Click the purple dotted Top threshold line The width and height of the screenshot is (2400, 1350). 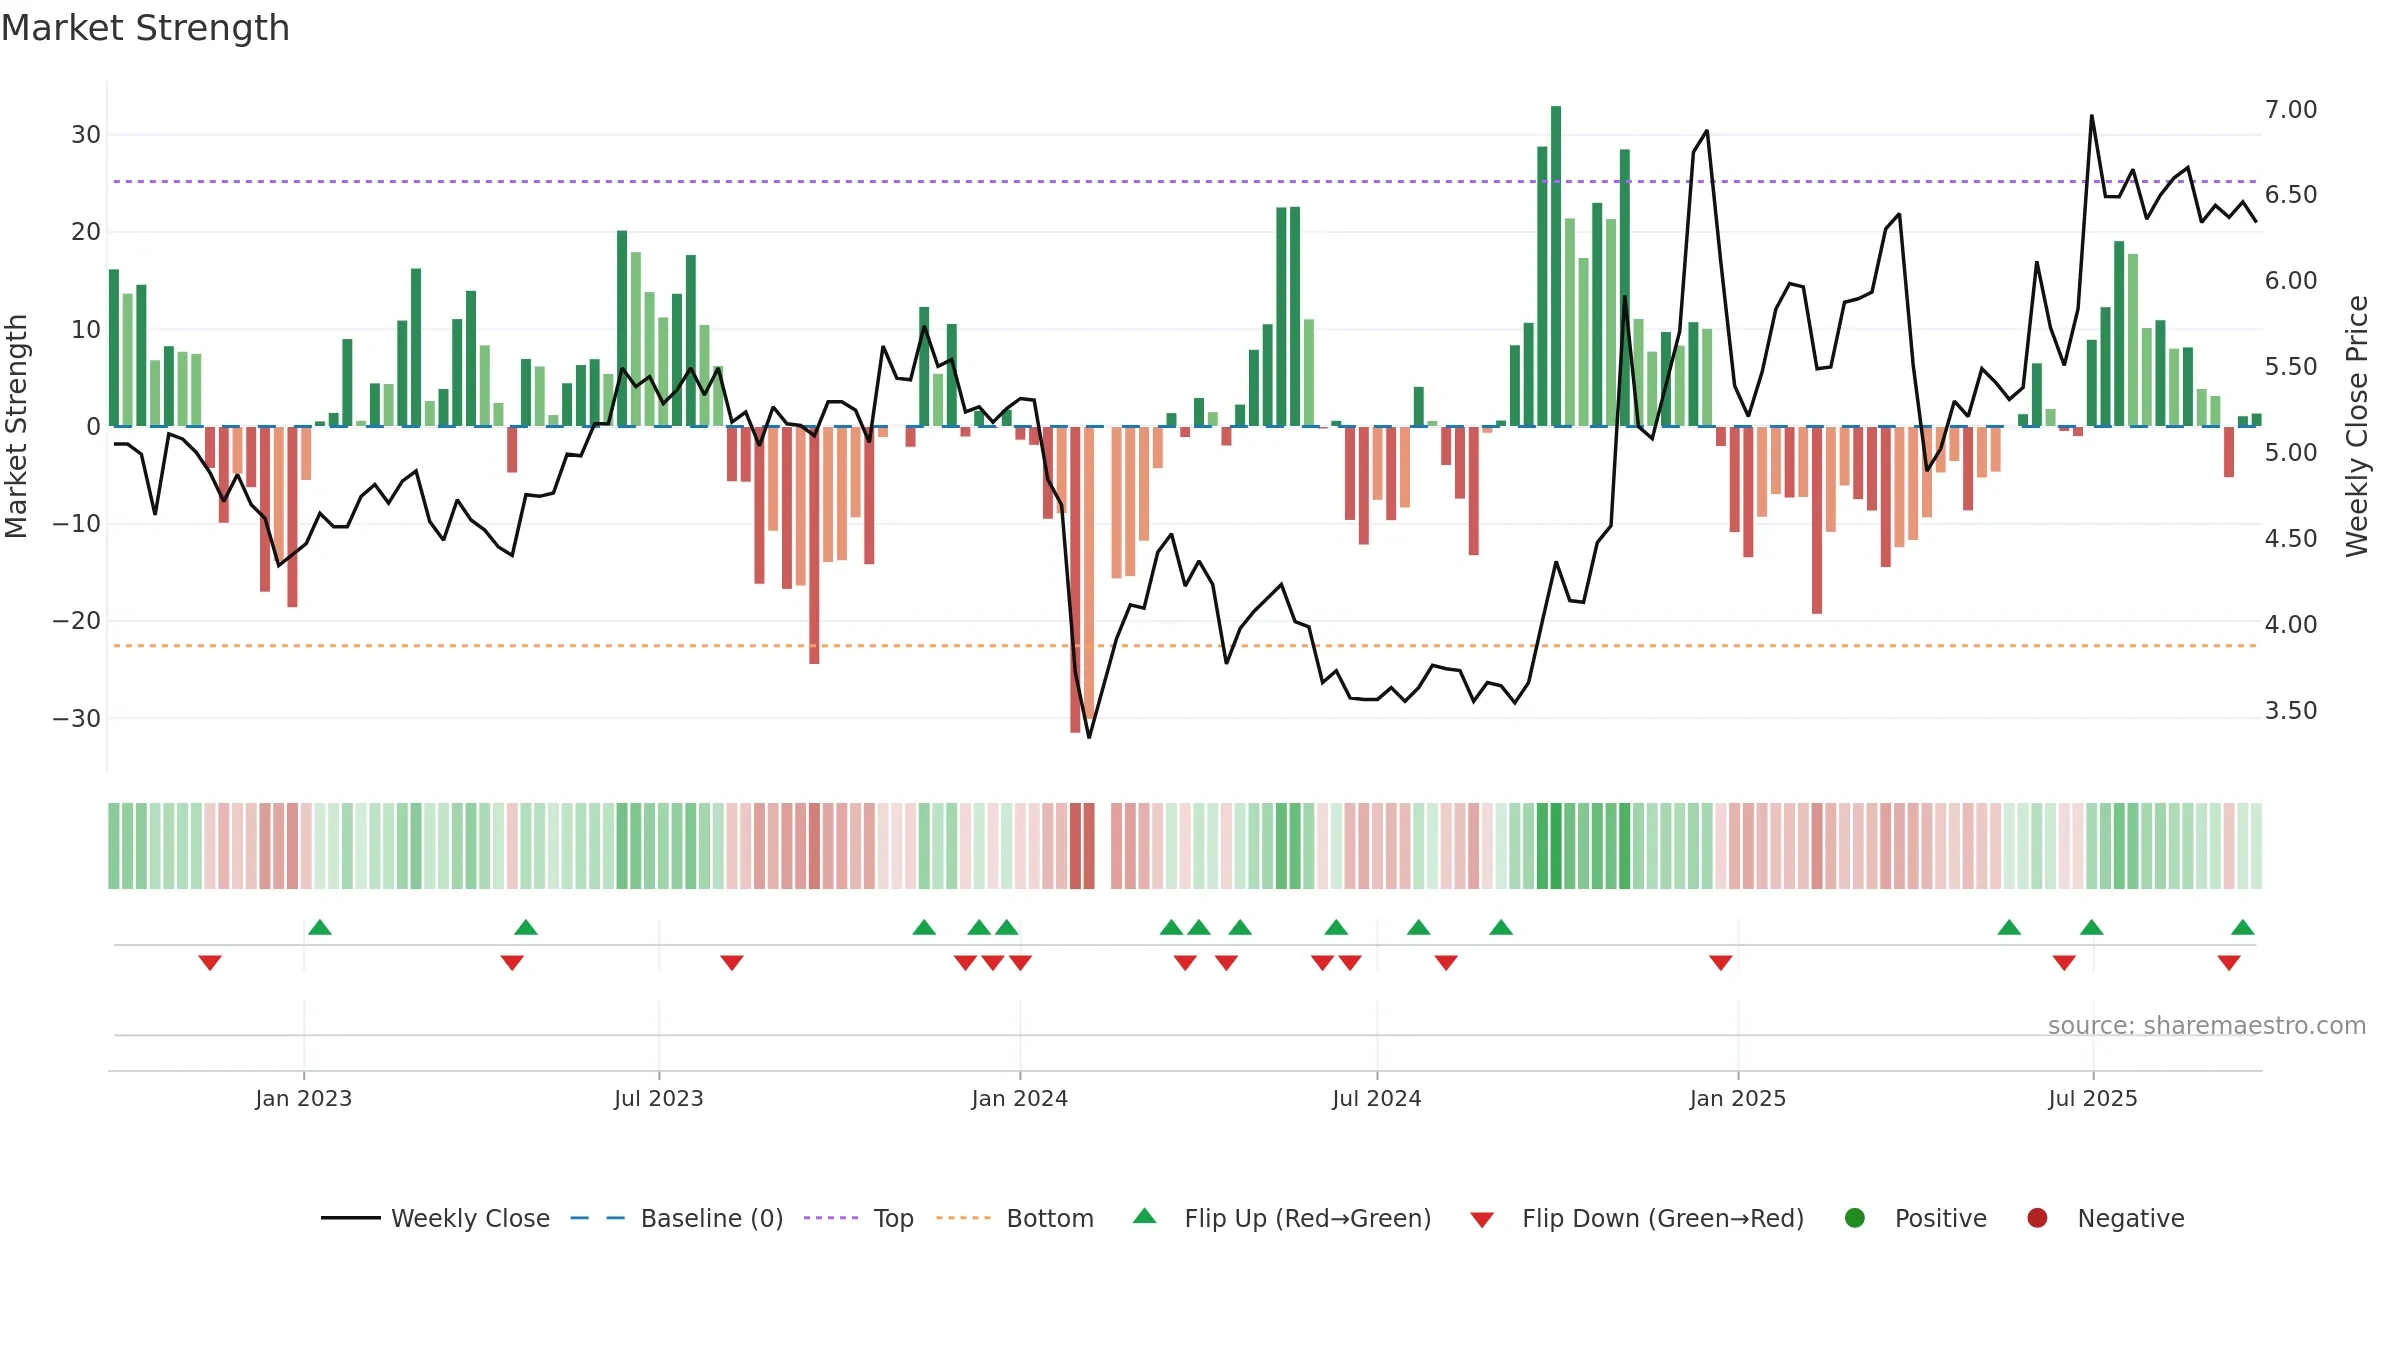1185,181
